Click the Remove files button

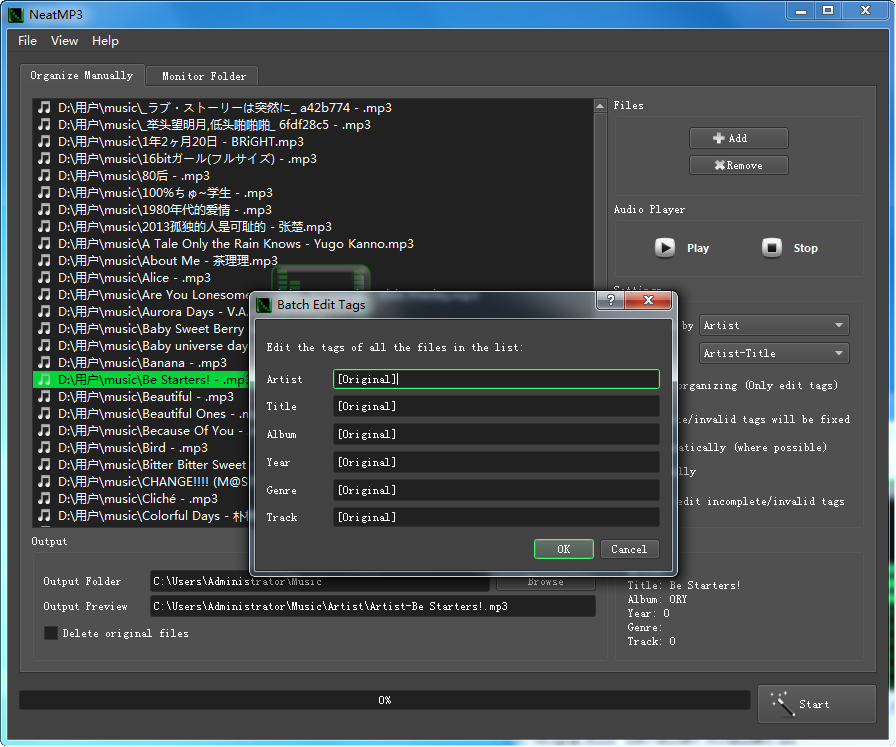[x=738, y=165]
